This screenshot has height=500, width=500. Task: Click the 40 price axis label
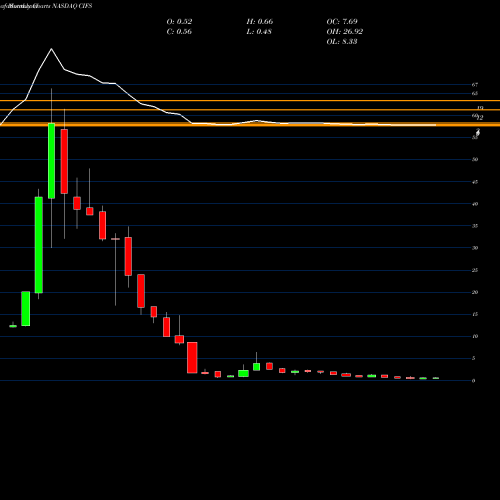[475, 204]
